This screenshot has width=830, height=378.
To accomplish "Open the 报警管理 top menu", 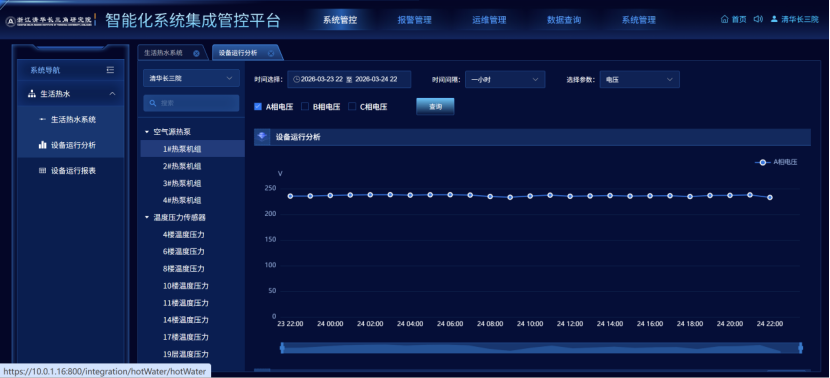I will [414, 20].
